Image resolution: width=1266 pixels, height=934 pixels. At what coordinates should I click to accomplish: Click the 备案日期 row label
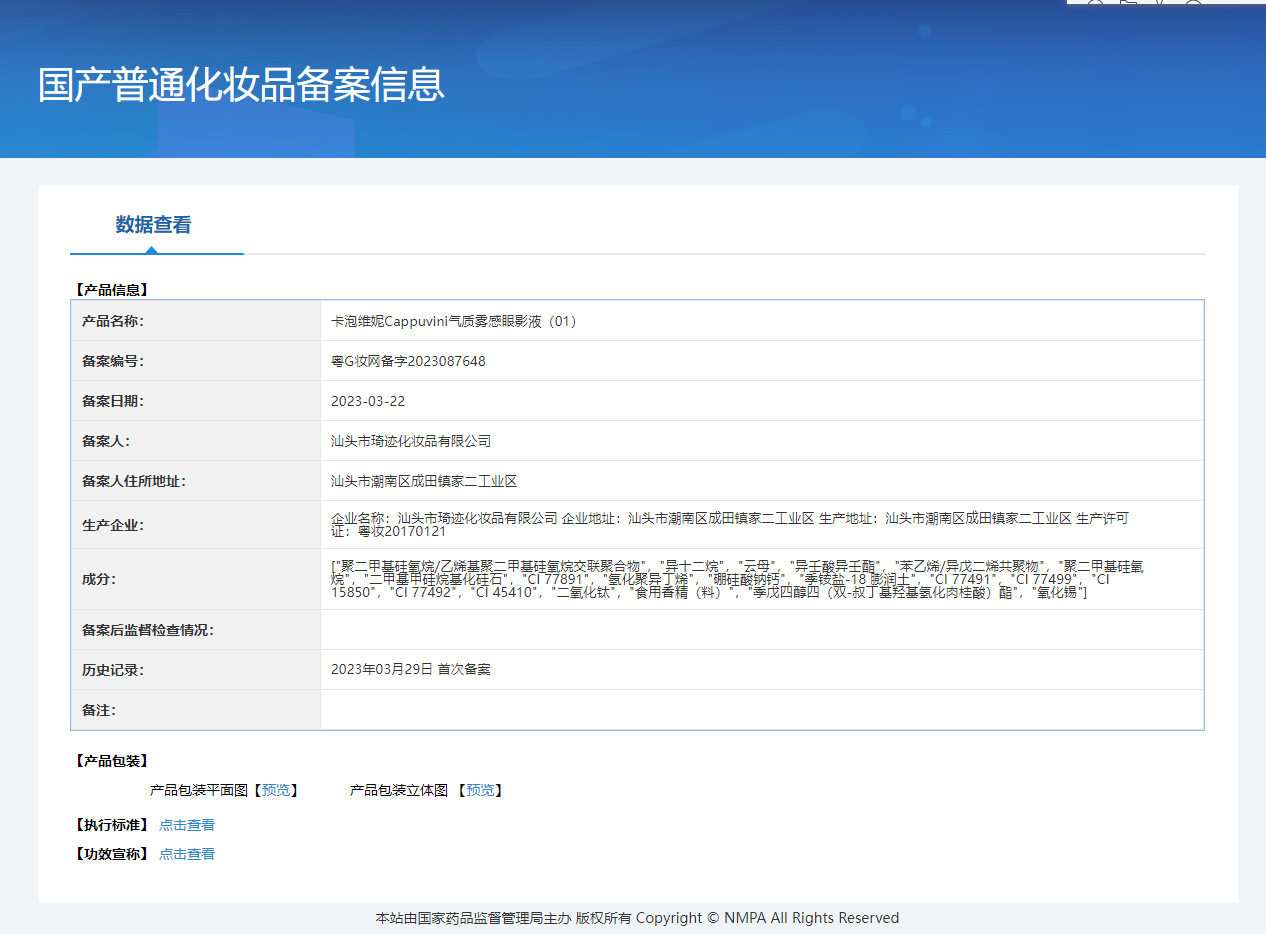point(113,401)
